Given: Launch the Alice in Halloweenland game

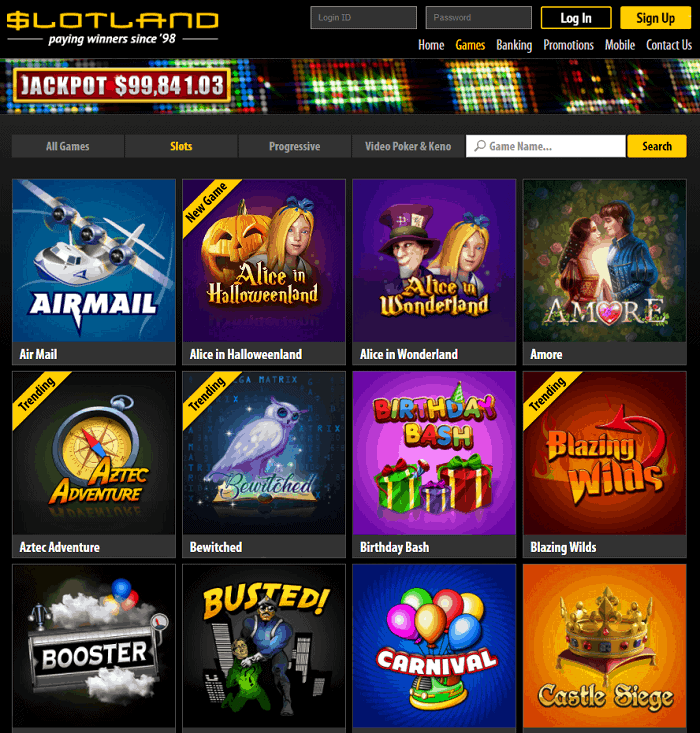Looking at the screenshot, I should (x=264, y=260).
